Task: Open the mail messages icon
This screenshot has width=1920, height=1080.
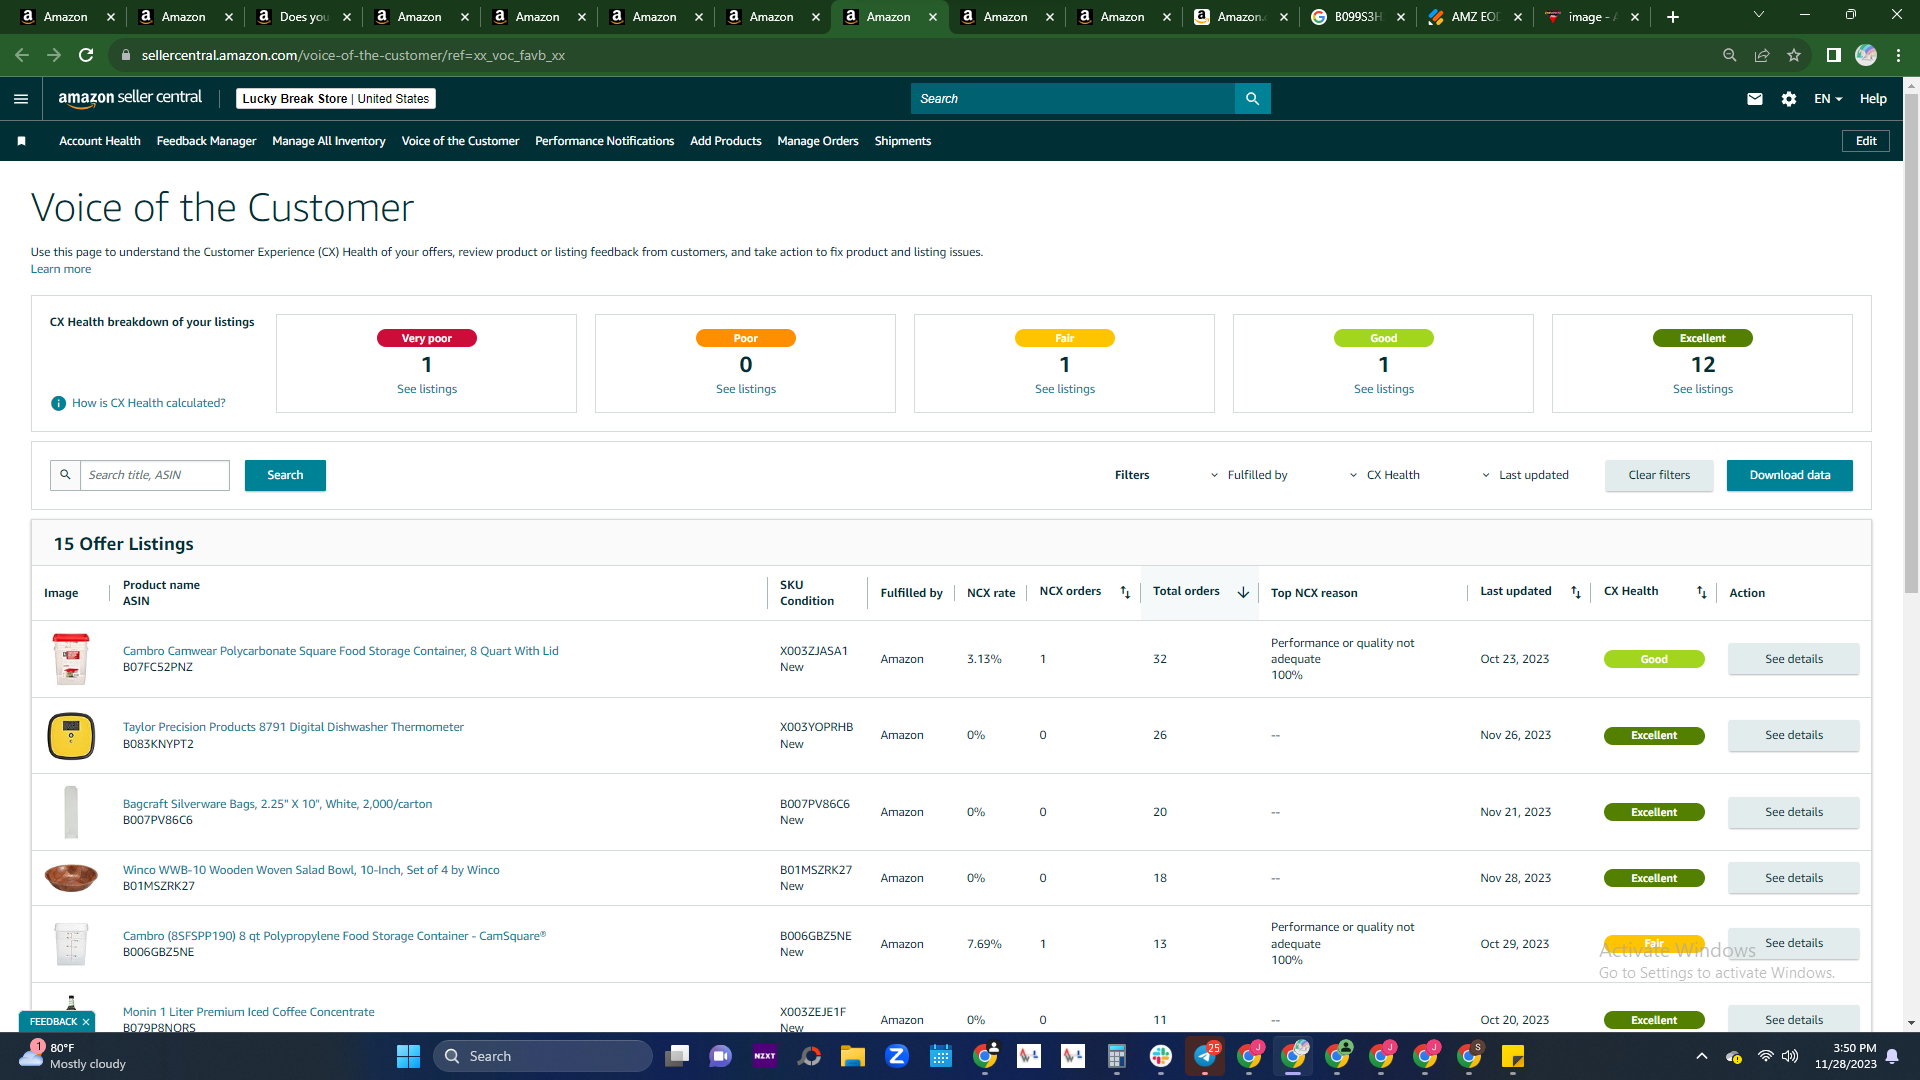Action: (x=1755, y=98)
